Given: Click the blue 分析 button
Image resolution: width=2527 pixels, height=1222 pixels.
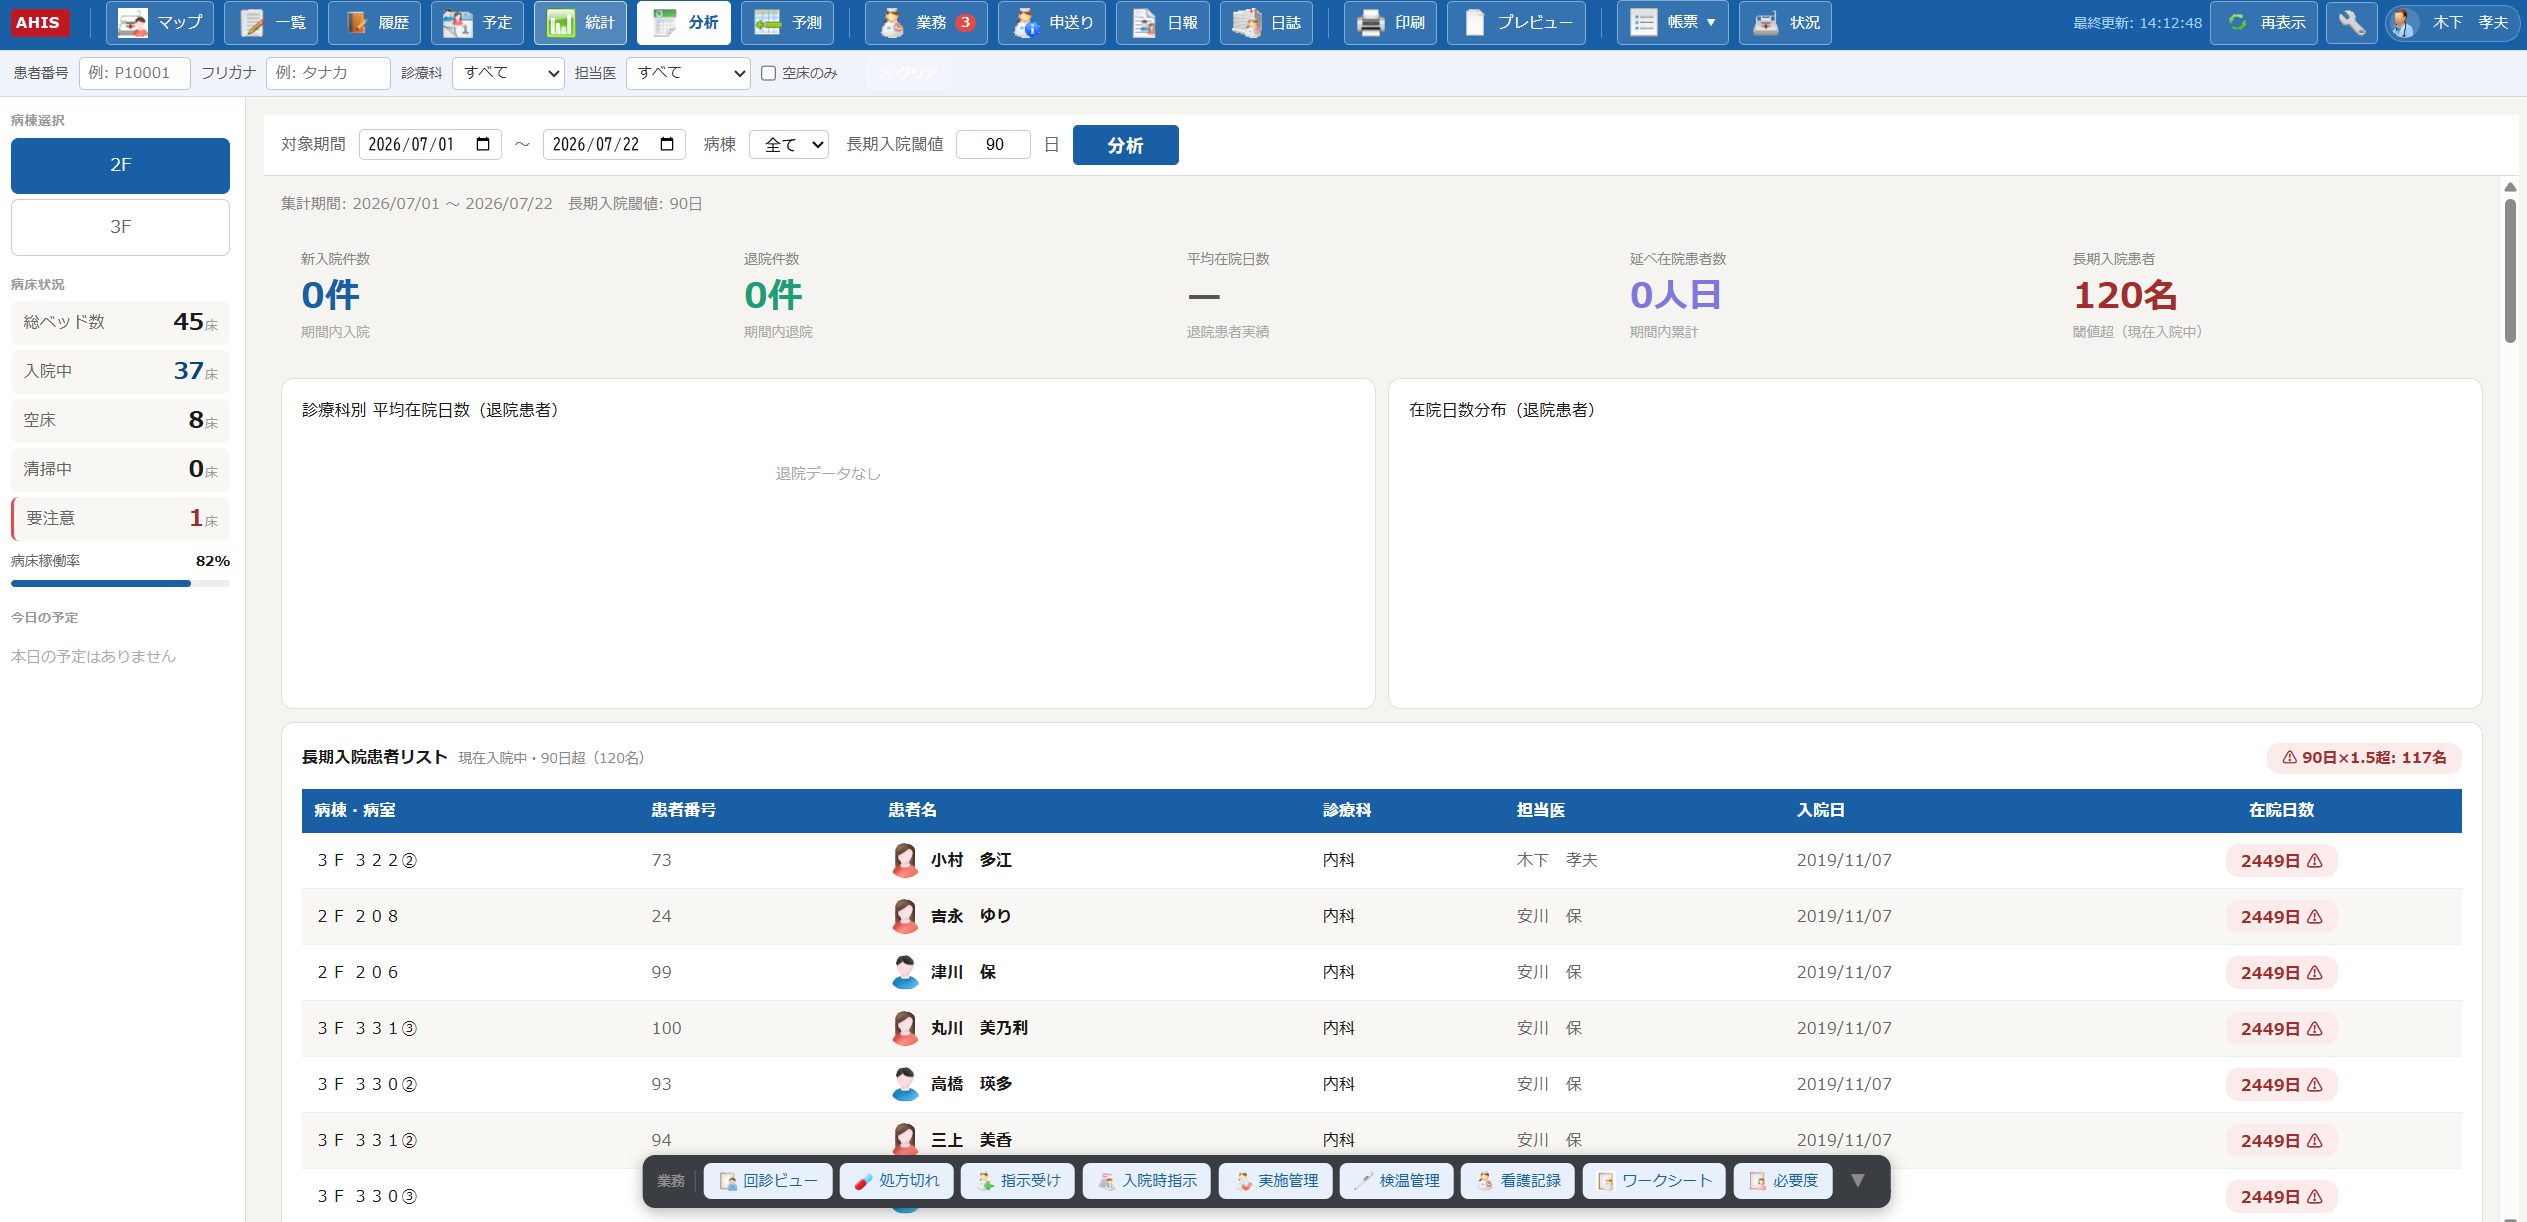Looking at the screenshot, I should [x=1125, y=145].
